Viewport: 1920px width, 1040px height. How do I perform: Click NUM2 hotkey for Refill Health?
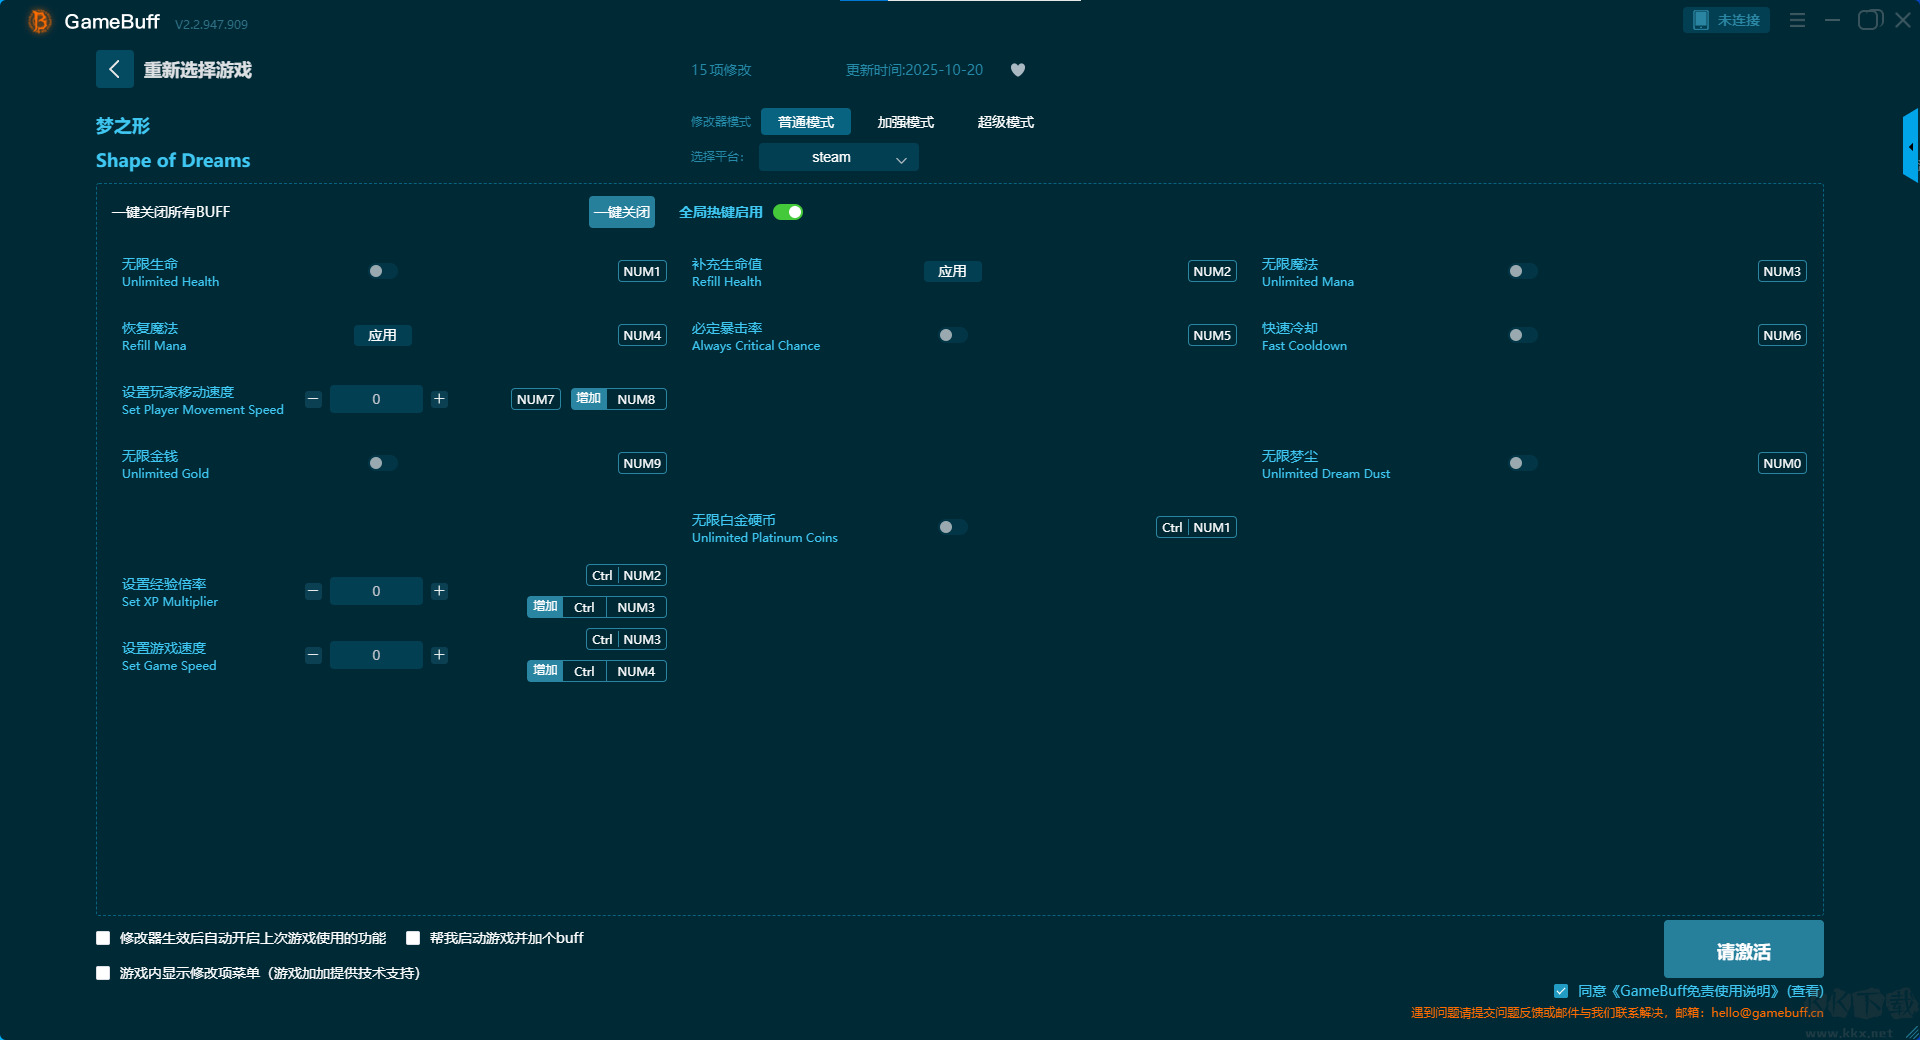tap(1212, 271)
